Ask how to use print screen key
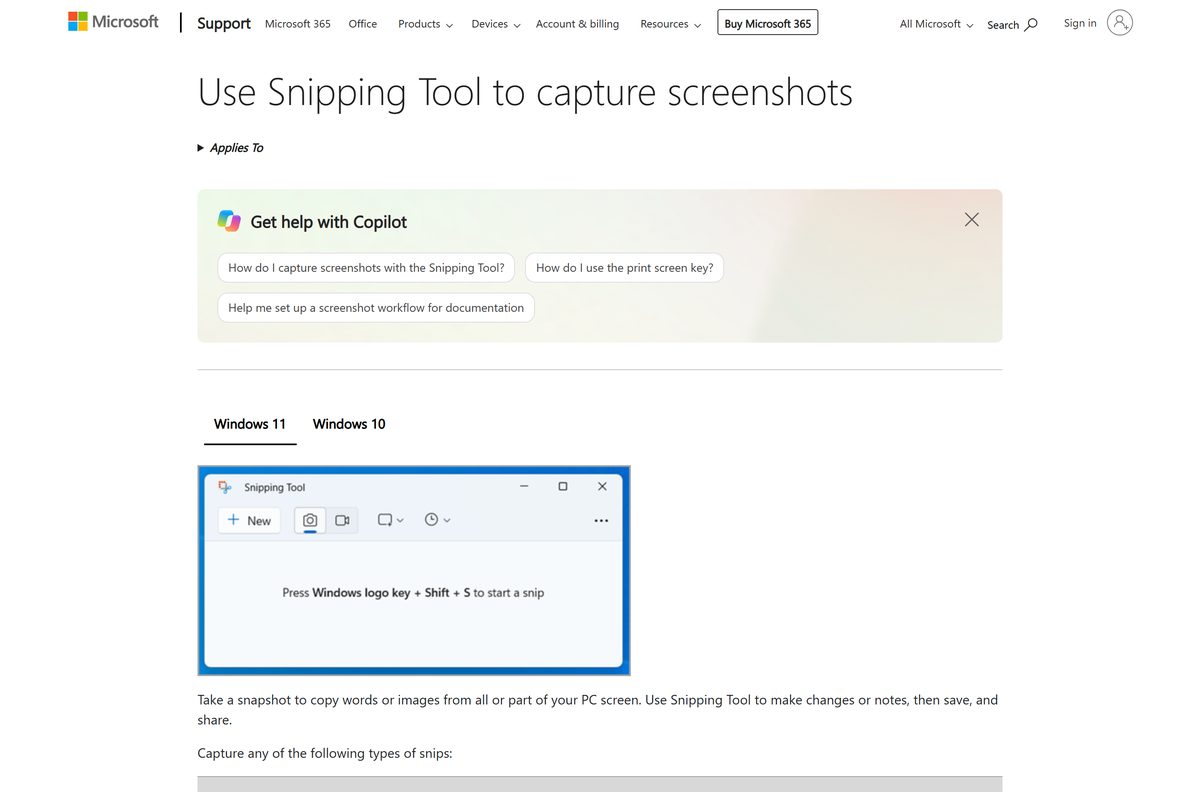The width and height of the screenshot is (1200, 792). pyautogui.click(x=625, y=268)
